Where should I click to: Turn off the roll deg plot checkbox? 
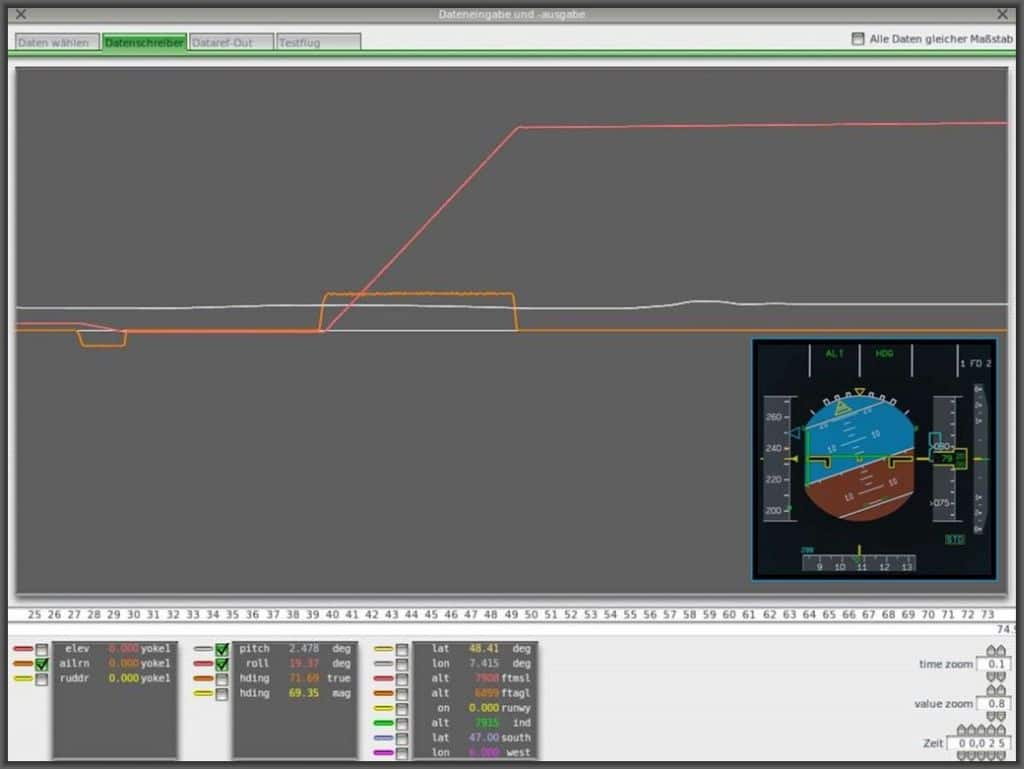[x=222, y=664]
